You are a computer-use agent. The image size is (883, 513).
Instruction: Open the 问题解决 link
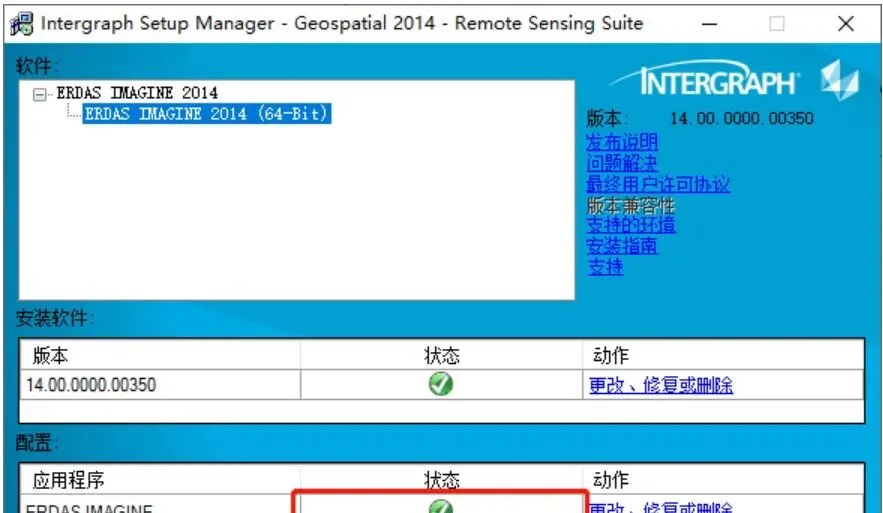point(622,163)
